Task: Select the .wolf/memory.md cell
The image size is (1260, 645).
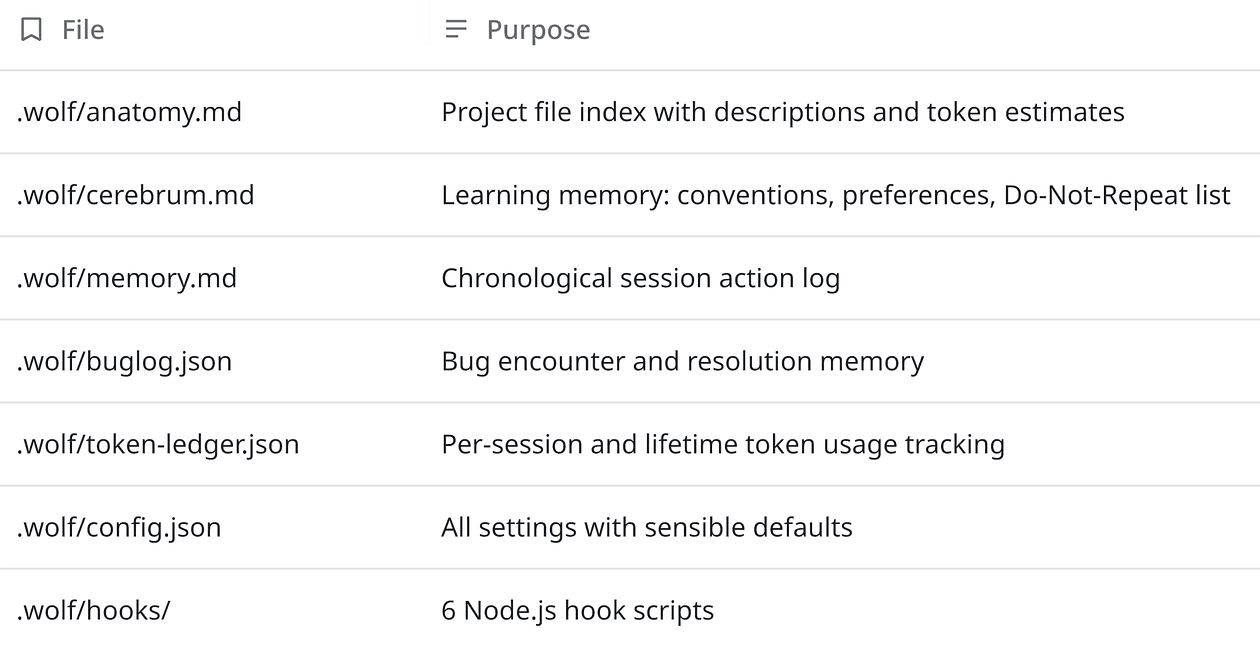Action: point(127,278)
